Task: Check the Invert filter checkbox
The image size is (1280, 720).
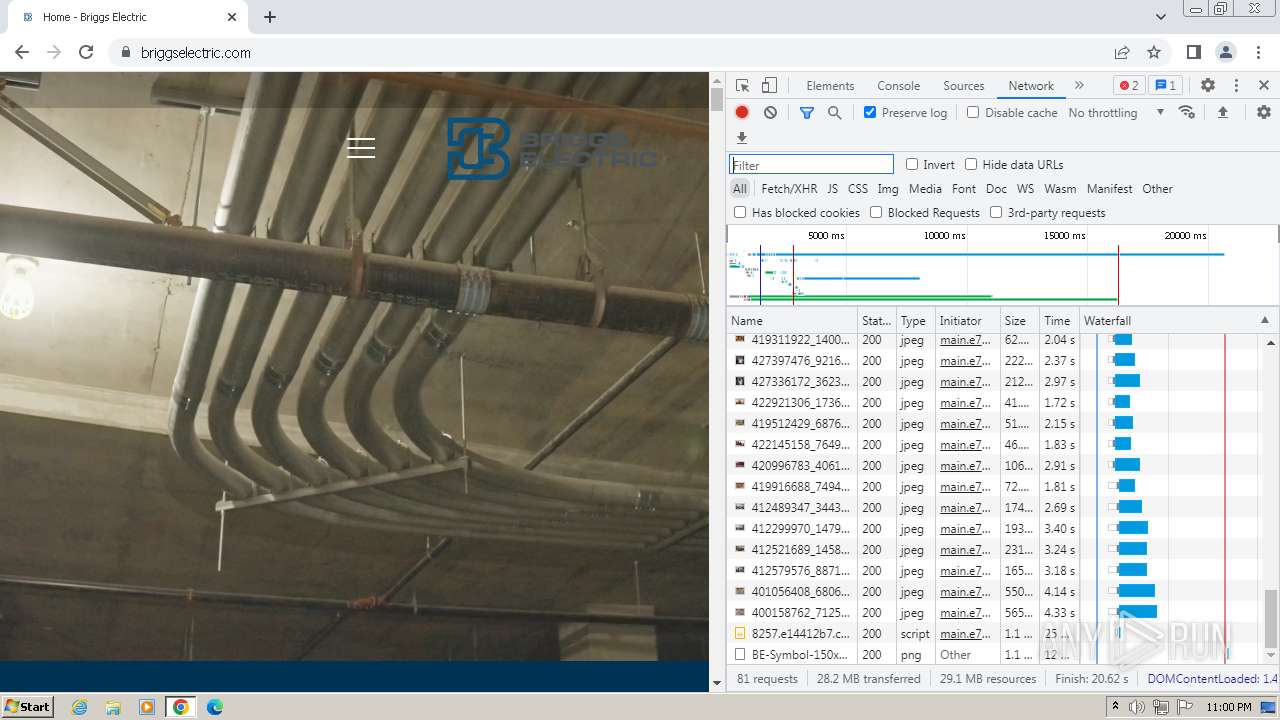Action: (x=912, y=164)
